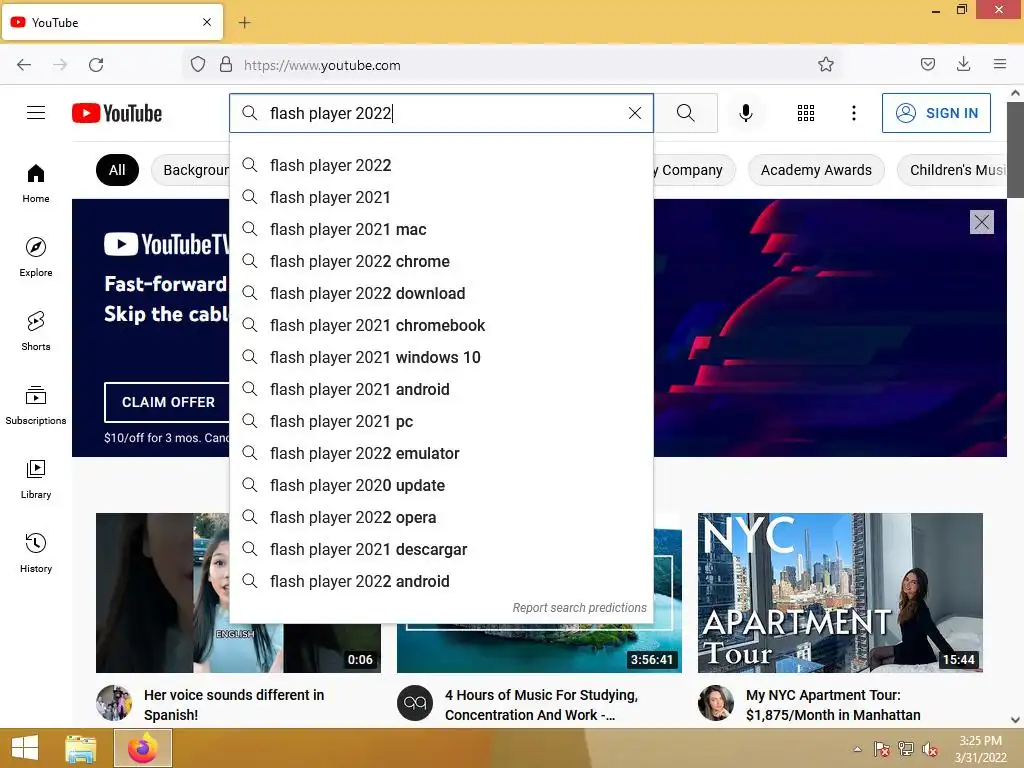The height and width of the screenshot is (768, 1024).
Task: Open a new browser tab
Action: [x=244, y=23]
